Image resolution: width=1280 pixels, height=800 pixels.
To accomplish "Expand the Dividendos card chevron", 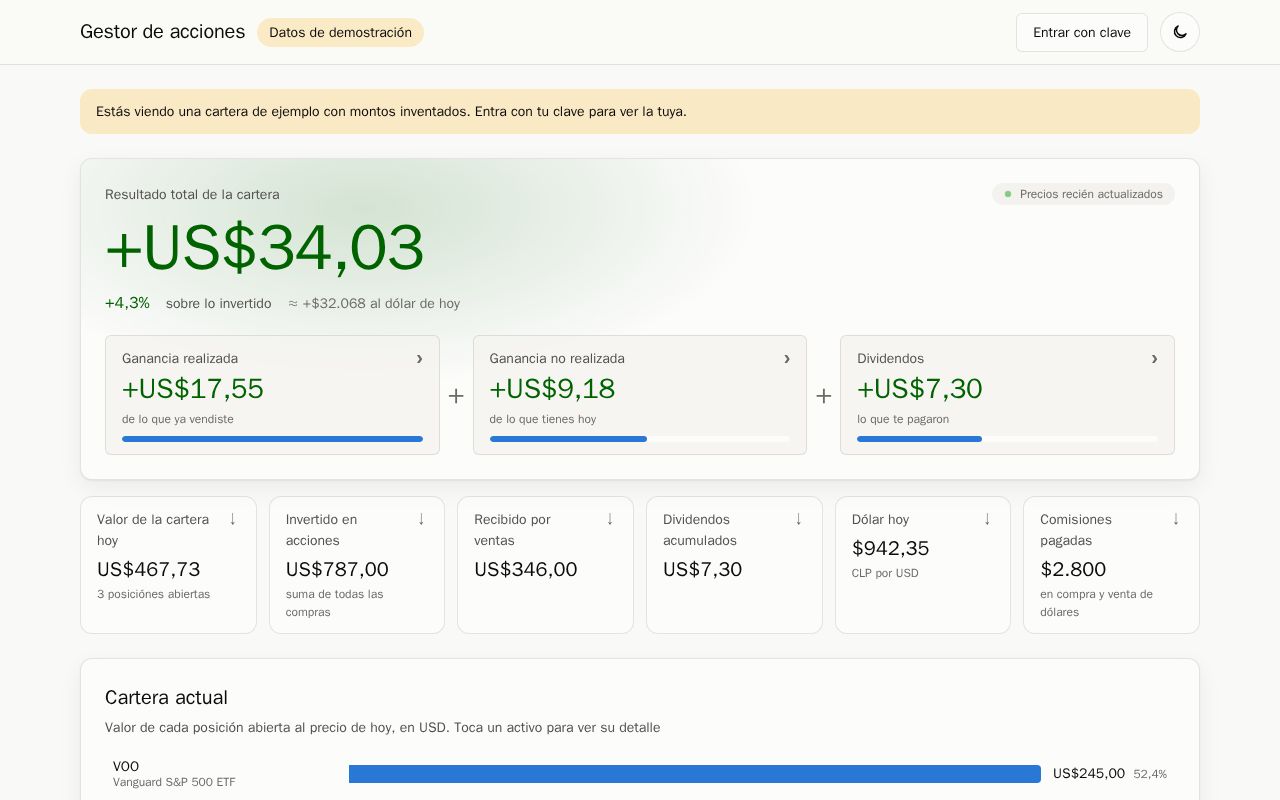I will click(x=1154, y=359).
